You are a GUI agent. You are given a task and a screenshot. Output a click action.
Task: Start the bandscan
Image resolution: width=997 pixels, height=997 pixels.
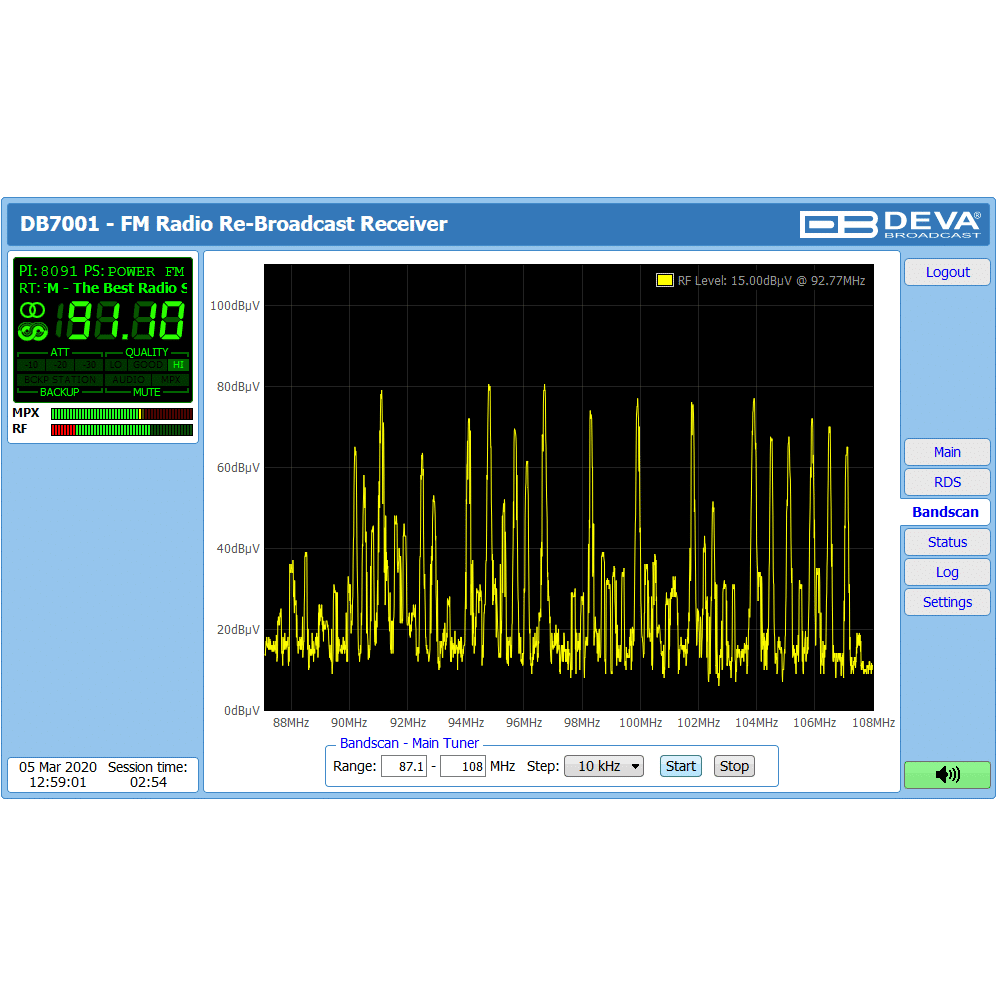coord(680,766)
